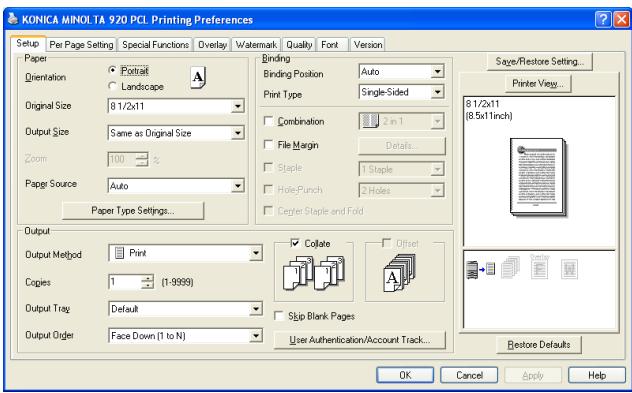Open the Print Type dropdown
The image size is (632, 393).
437,92
